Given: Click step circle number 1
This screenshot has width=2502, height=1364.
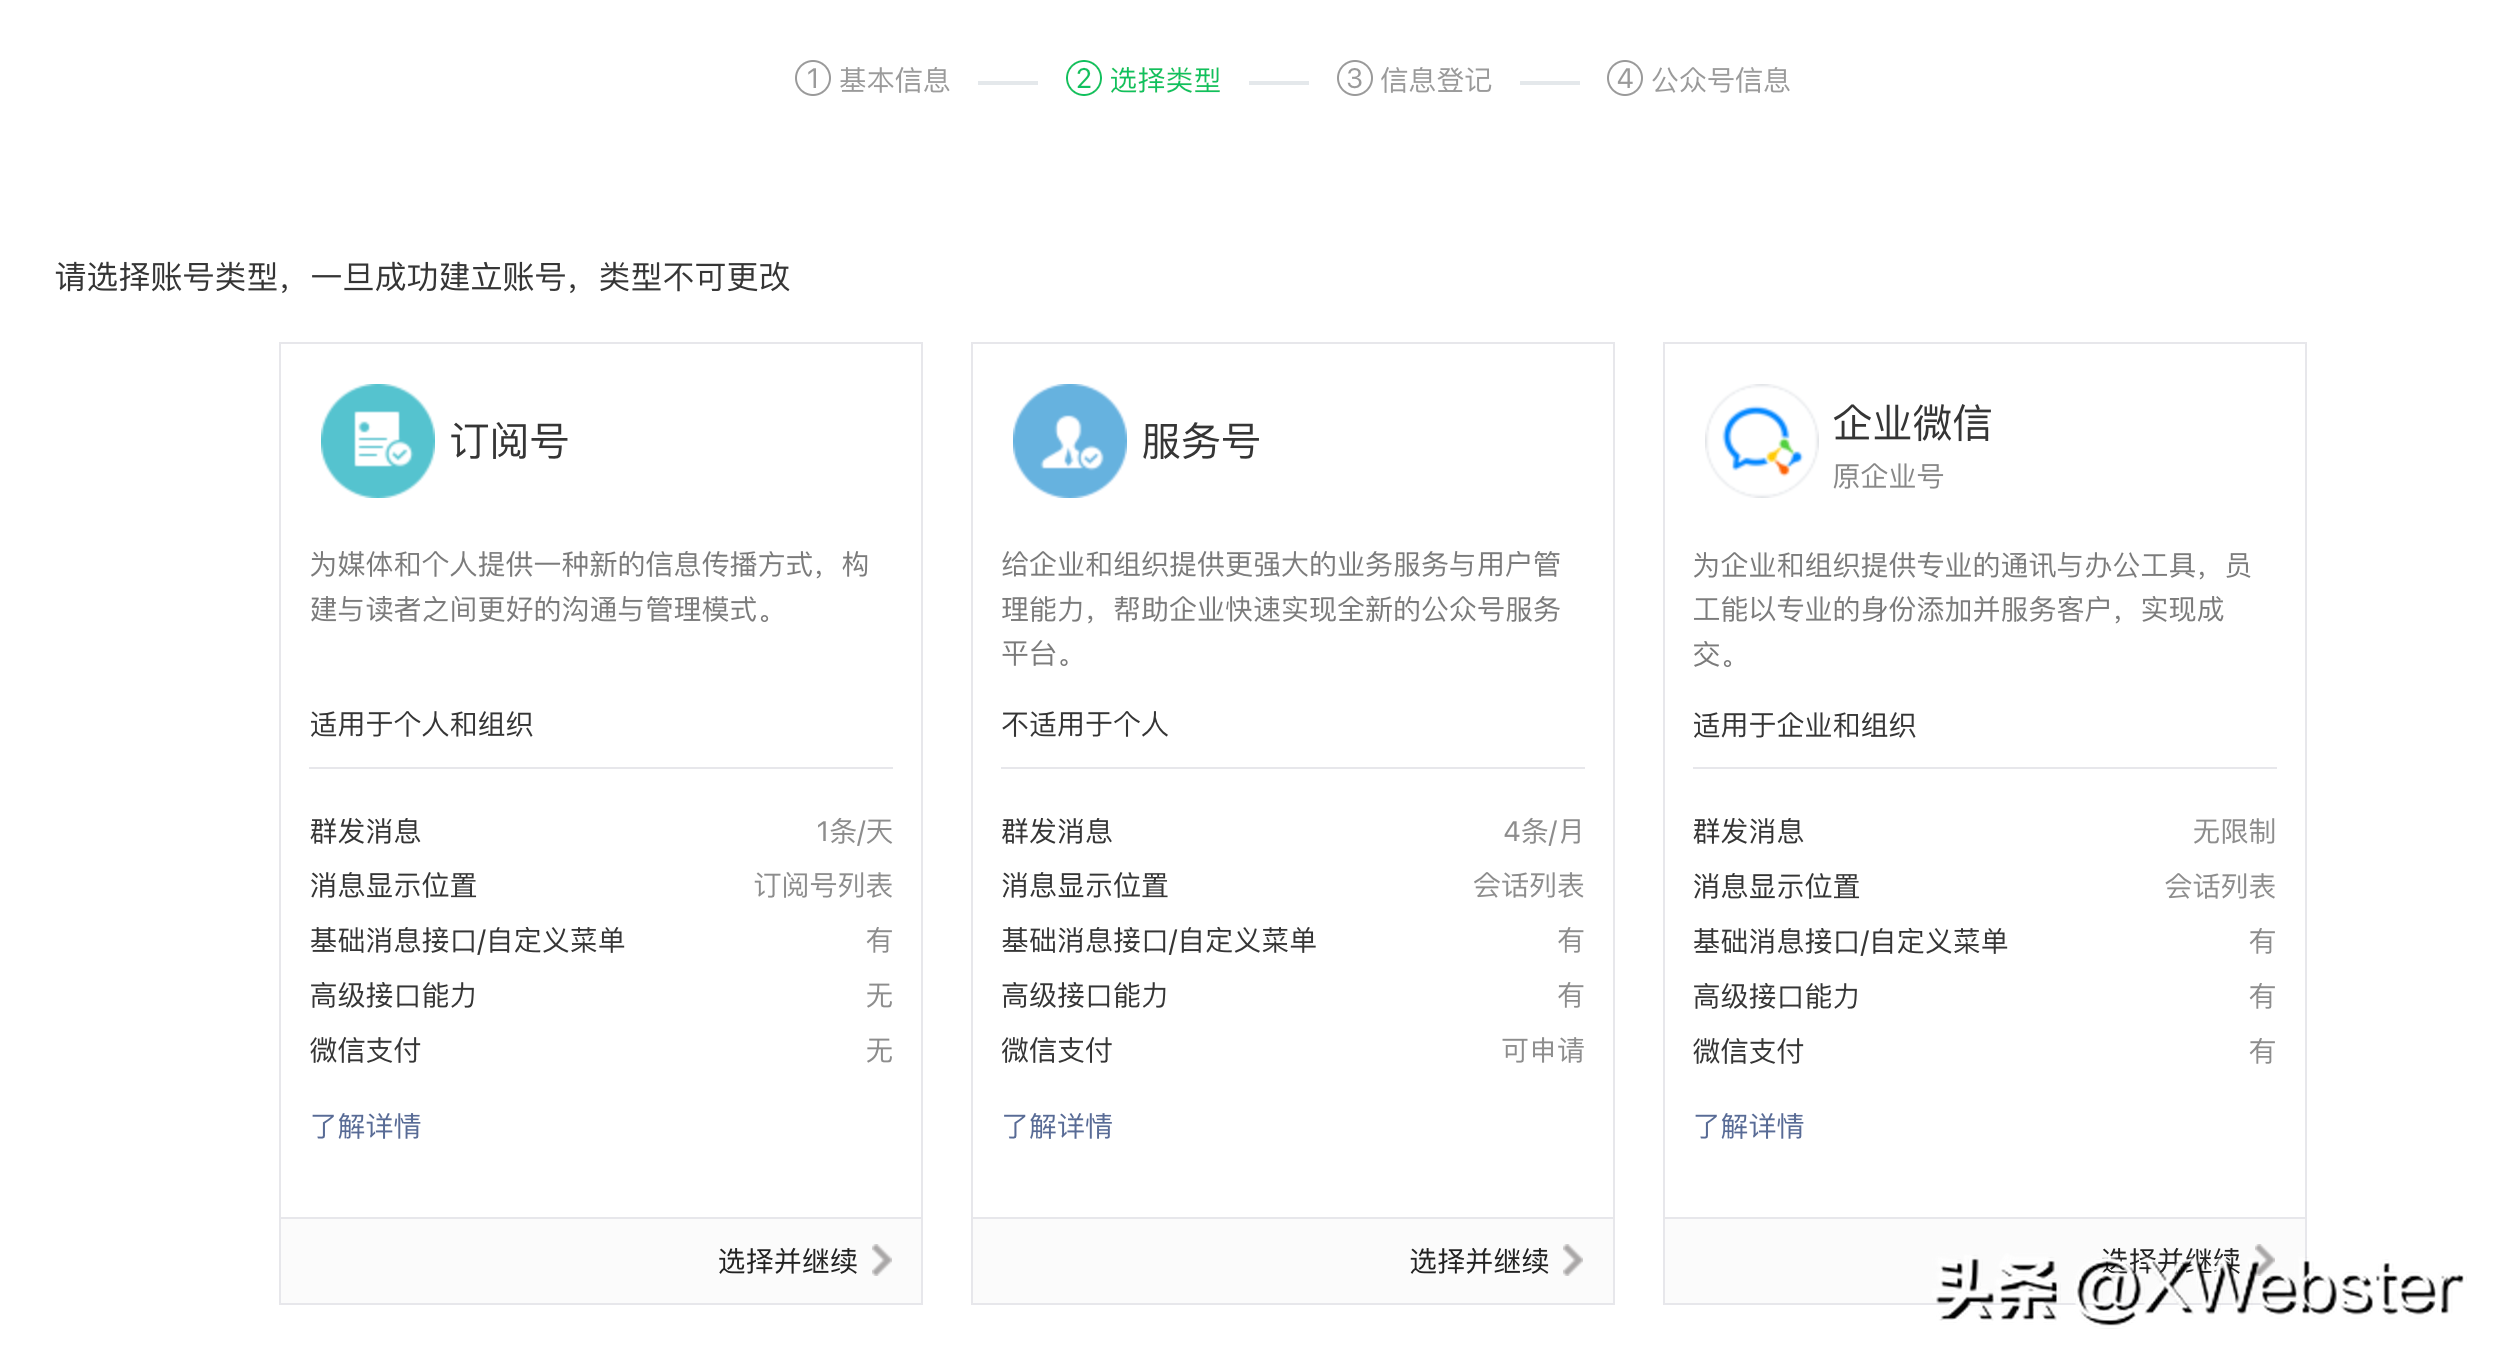Looking at the screenshot, I should (812, 78).
